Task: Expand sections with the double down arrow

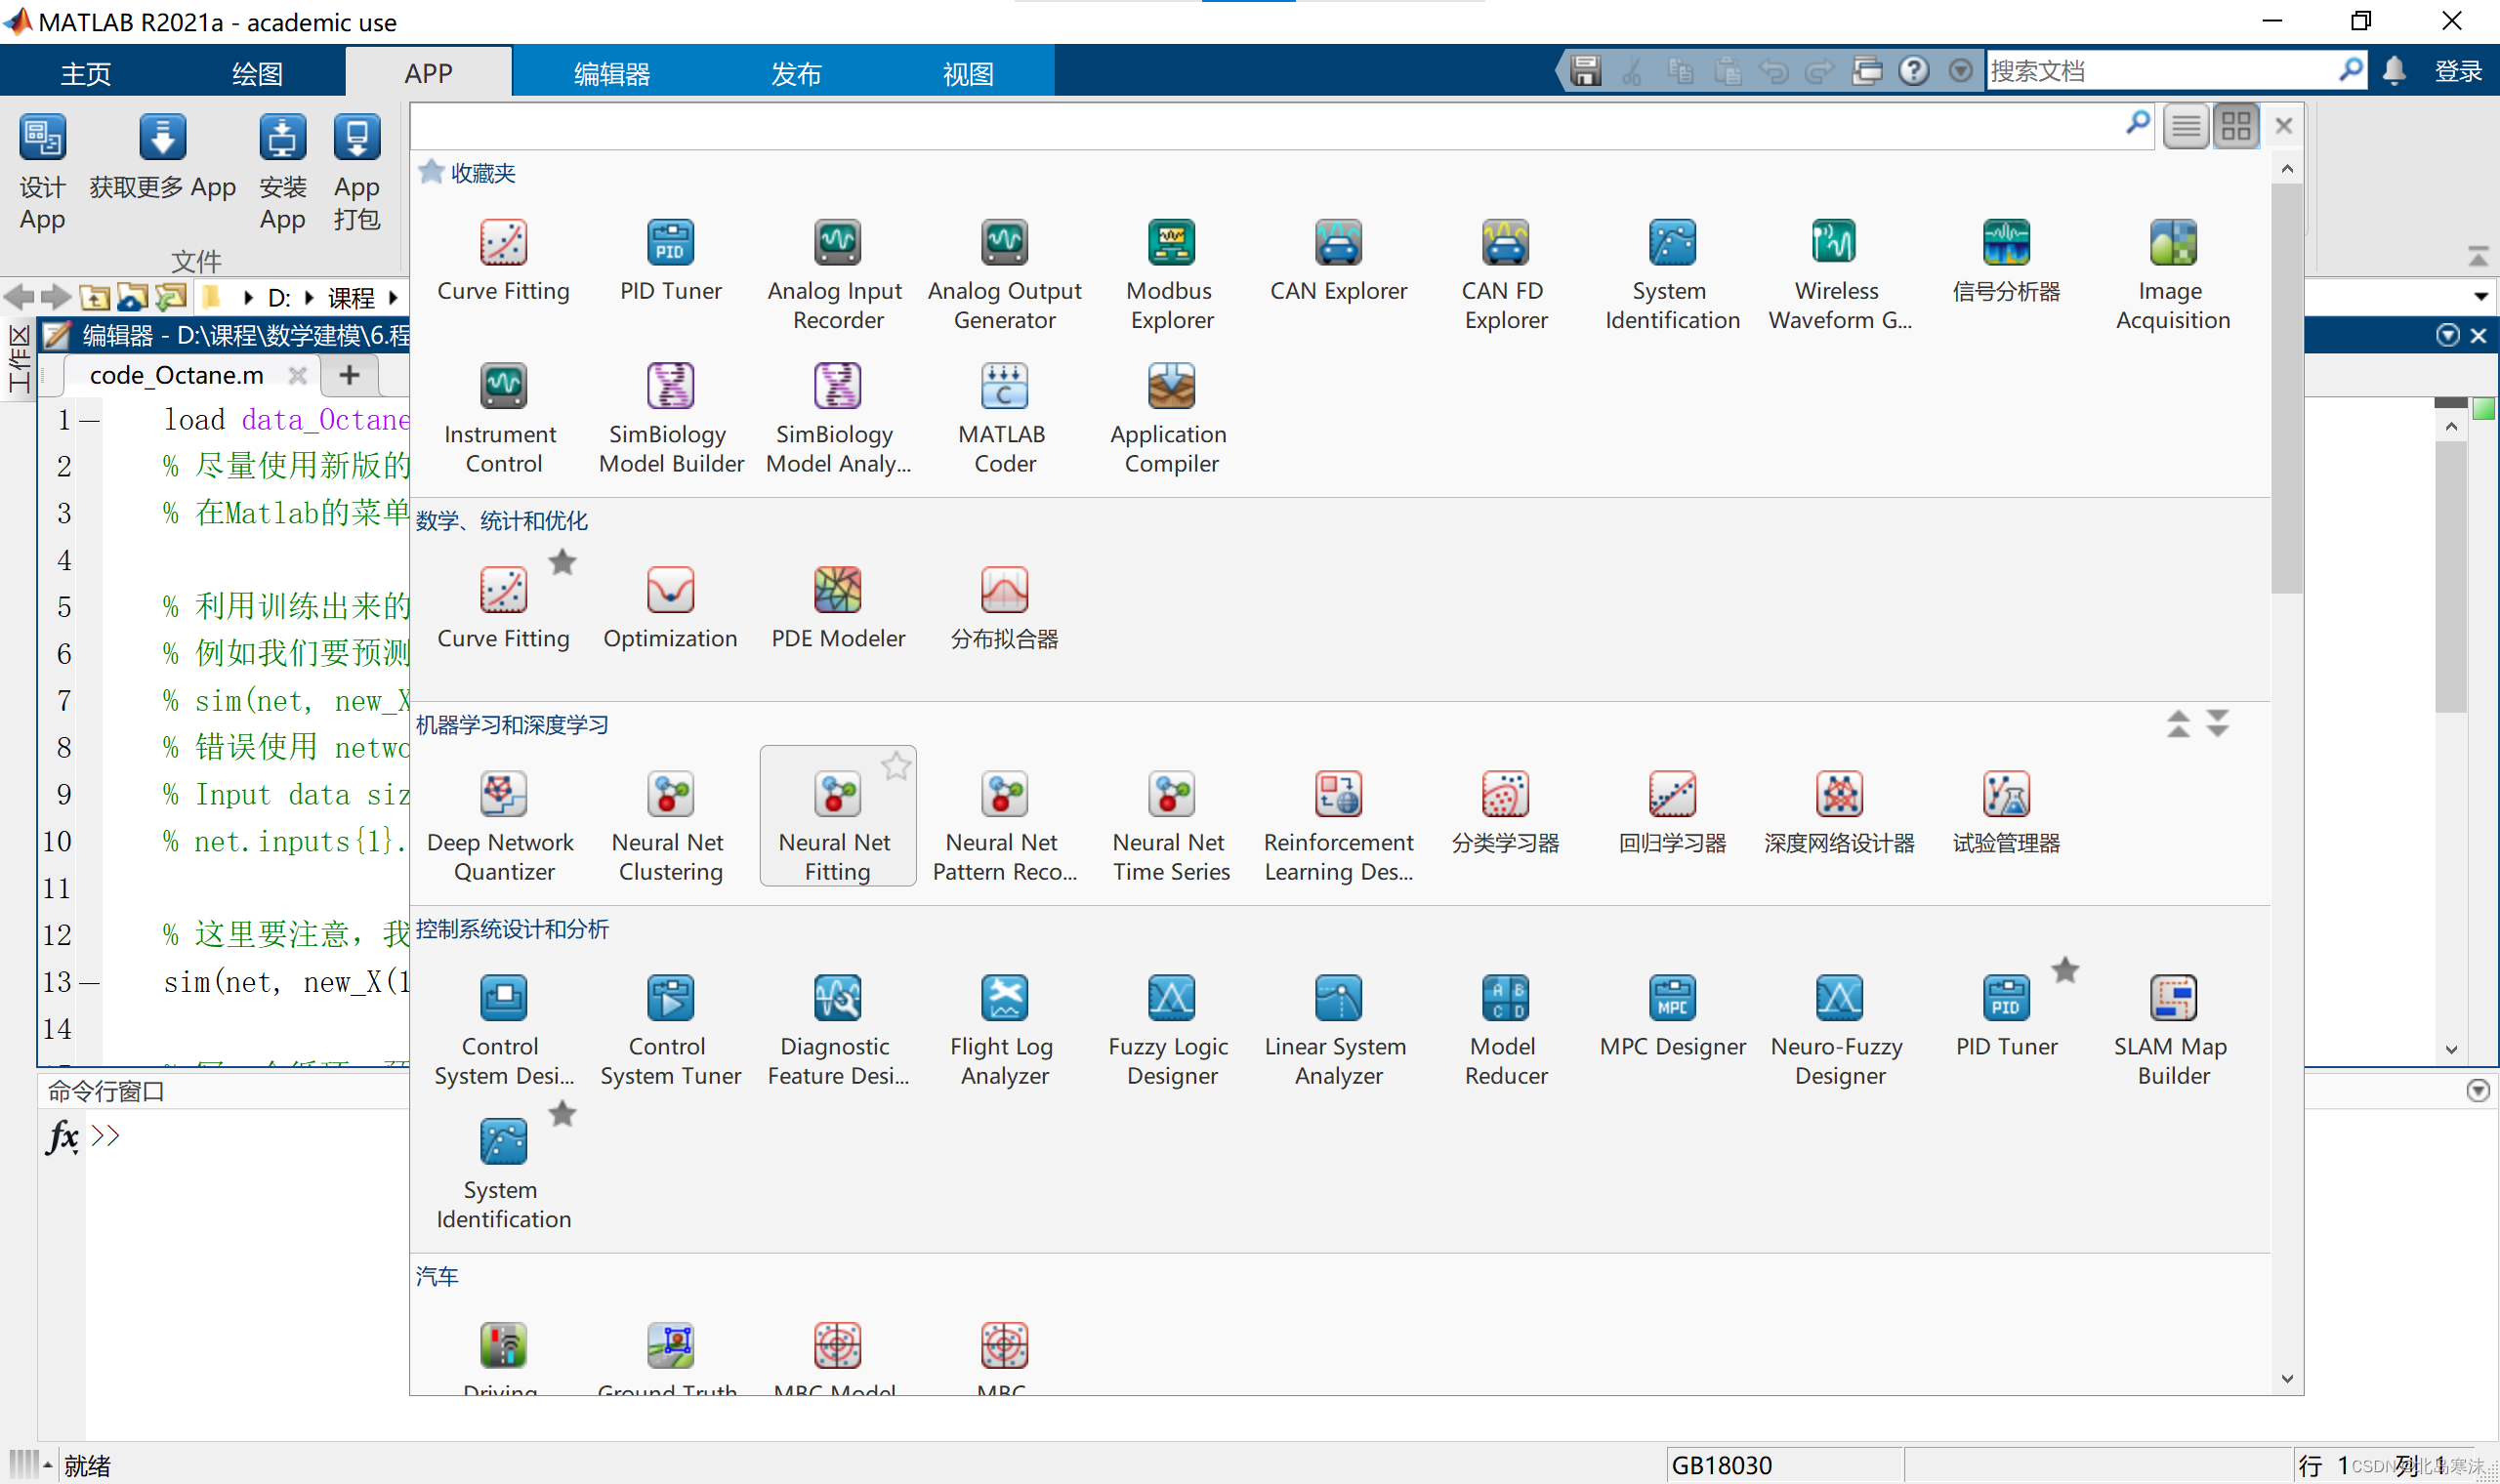Action: 2217,723
